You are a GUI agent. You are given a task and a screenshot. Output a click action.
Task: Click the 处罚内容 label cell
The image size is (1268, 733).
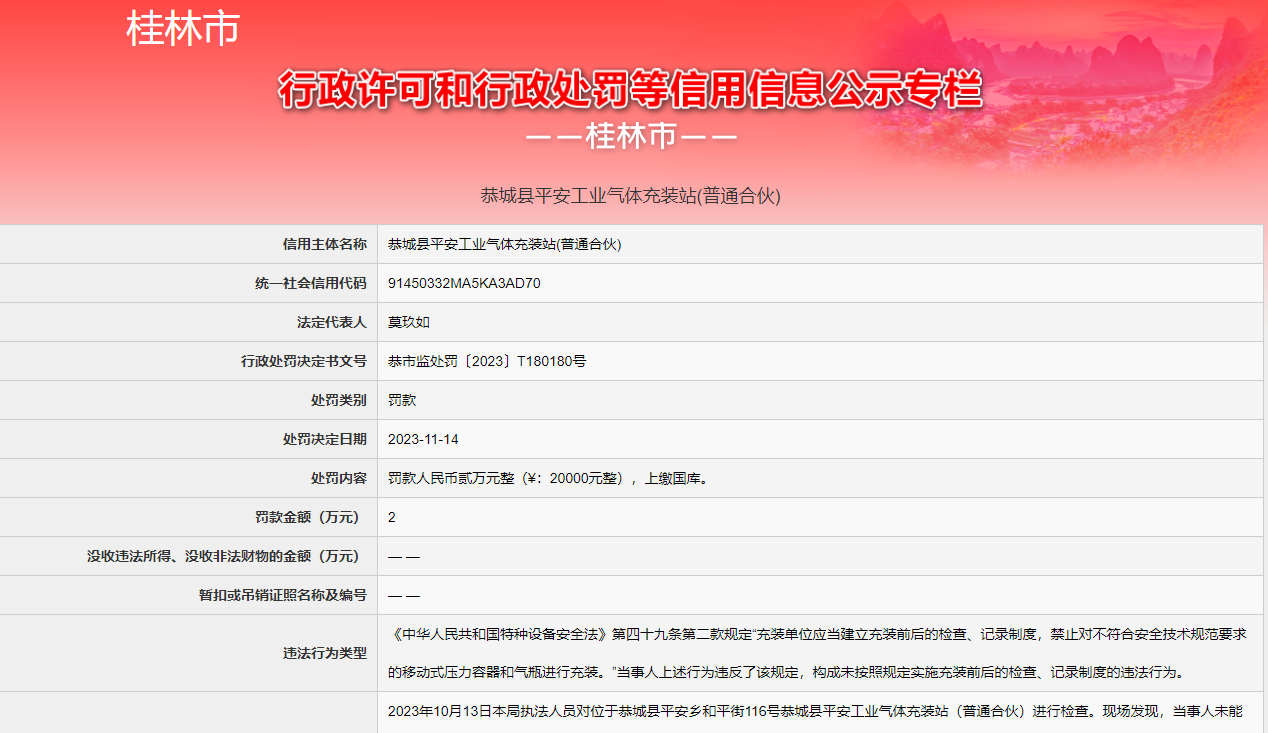[x=338, y=478]
